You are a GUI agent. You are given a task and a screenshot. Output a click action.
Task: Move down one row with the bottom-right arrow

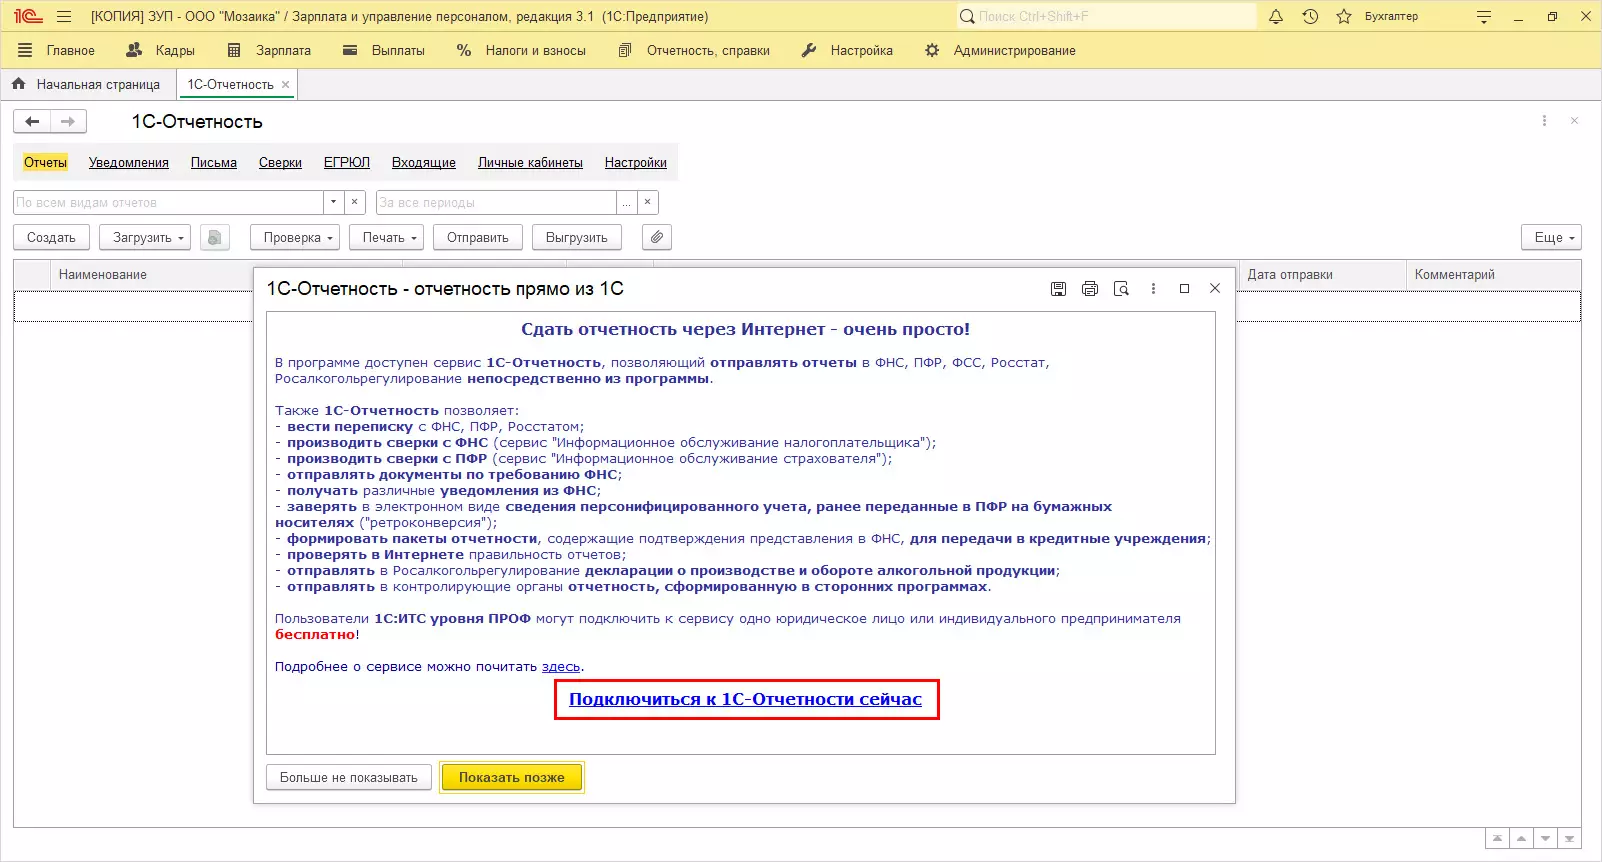[1545, 839]
